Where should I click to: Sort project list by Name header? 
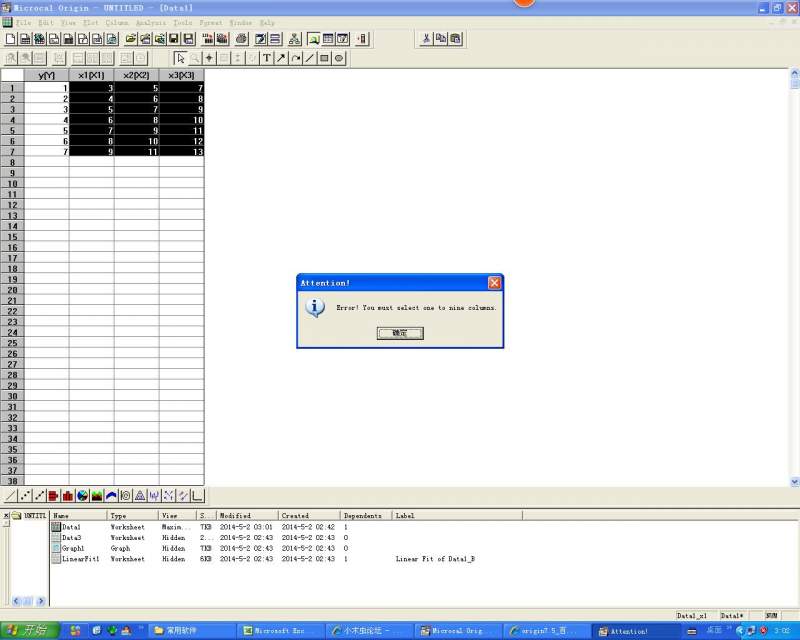79,515
